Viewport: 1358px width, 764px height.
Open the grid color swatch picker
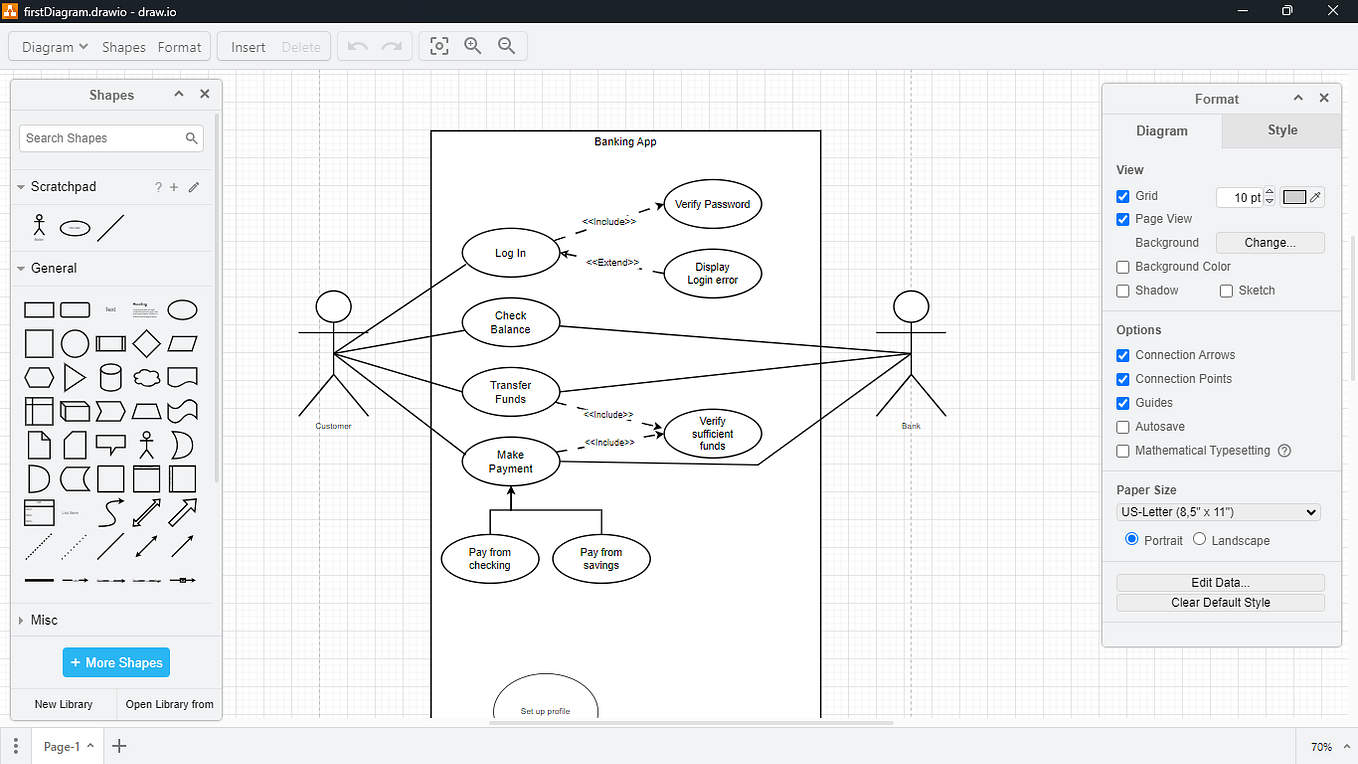tap(1295, 197)
